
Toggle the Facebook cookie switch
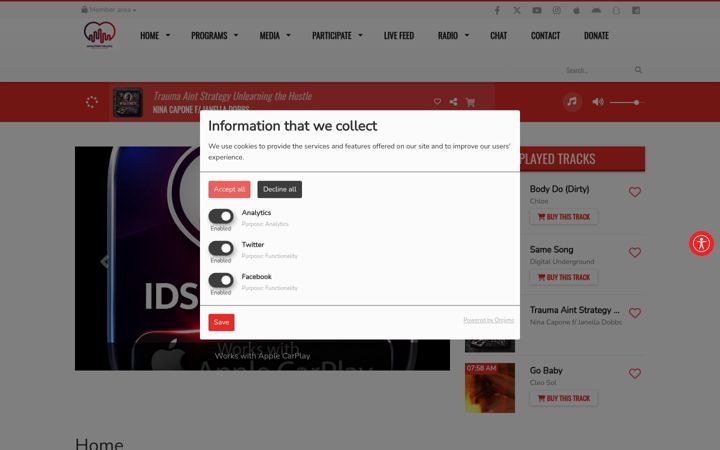click(x=221, y=280)
